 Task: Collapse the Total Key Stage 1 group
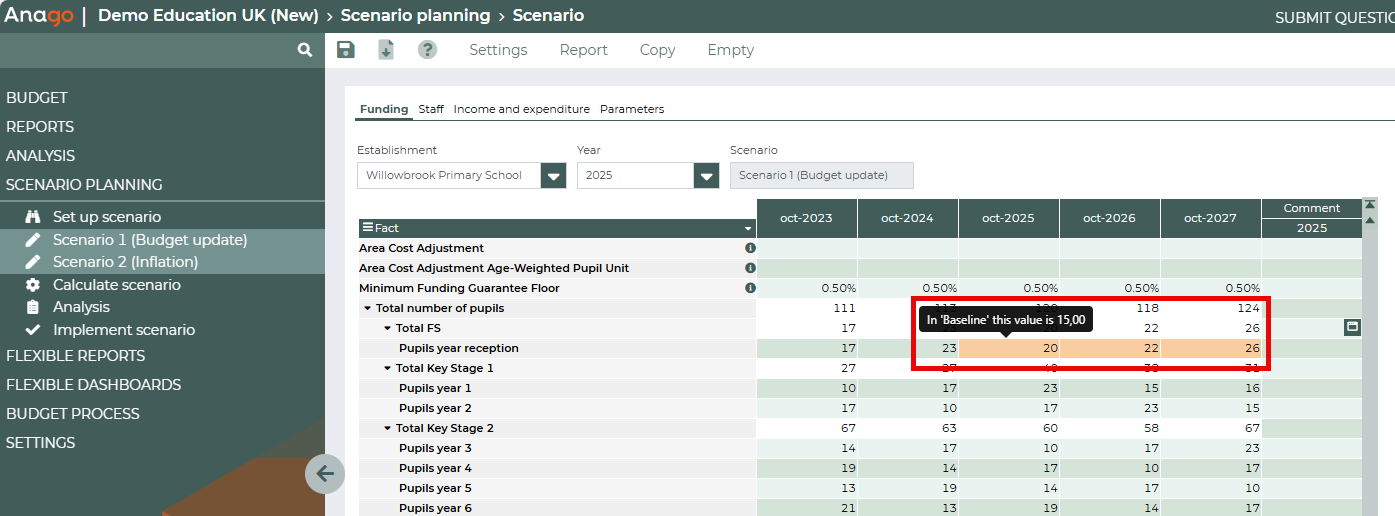tap(387, 368)
